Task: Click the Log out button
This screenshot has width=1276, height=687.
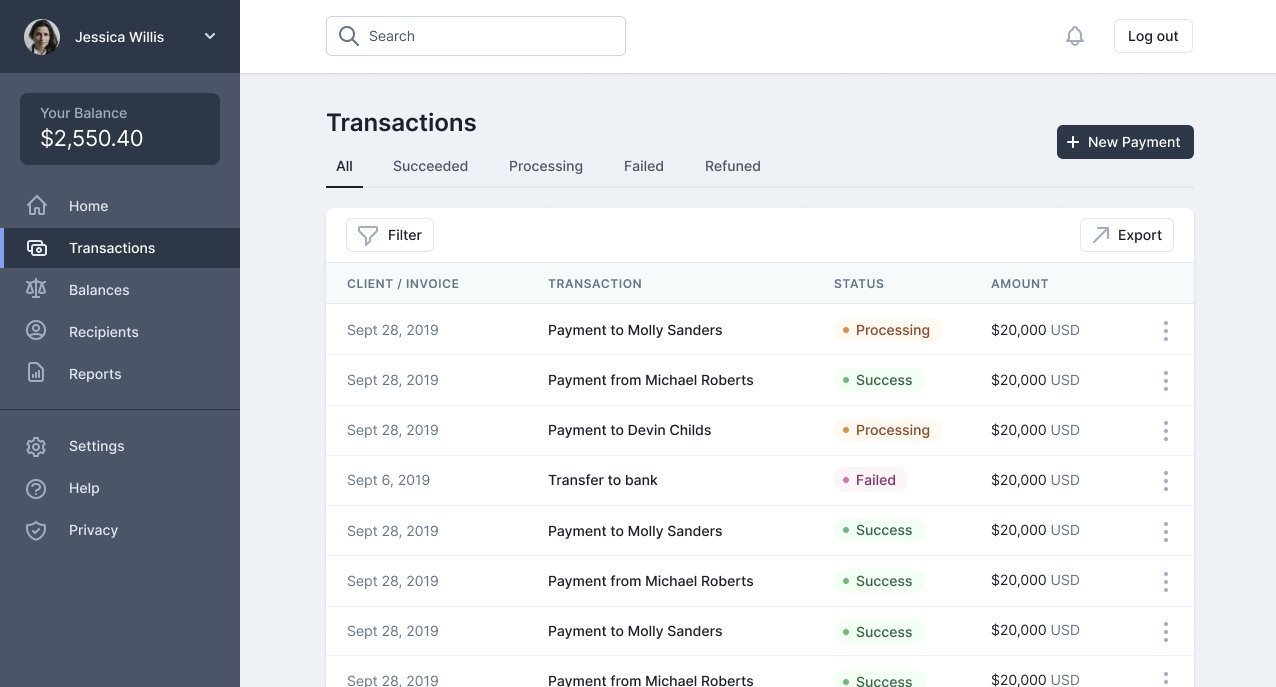Action: tap(1153, 36)
